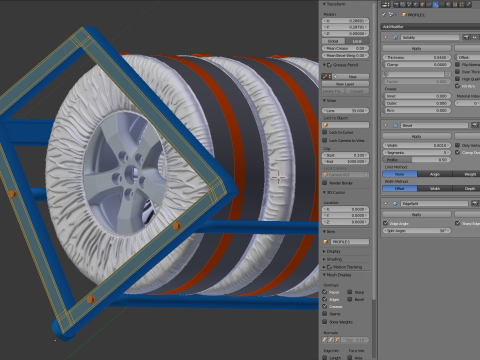Open the Add Modifier dropdown

(430, 27)
